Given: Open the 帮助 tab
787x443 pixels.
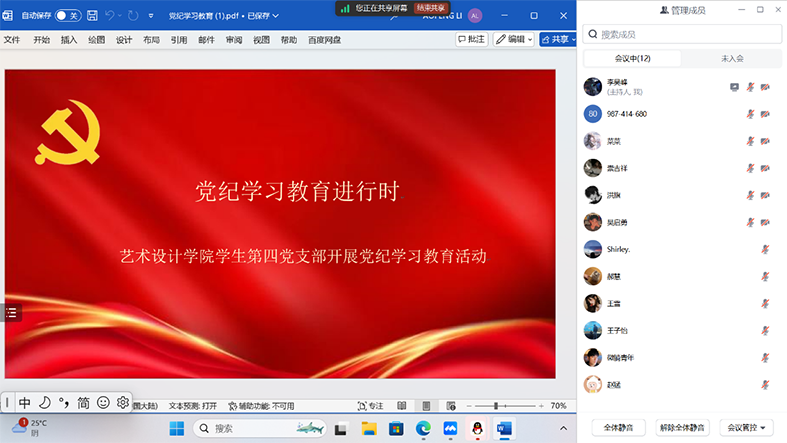Looking at the screenshot, I should (289, 40).
